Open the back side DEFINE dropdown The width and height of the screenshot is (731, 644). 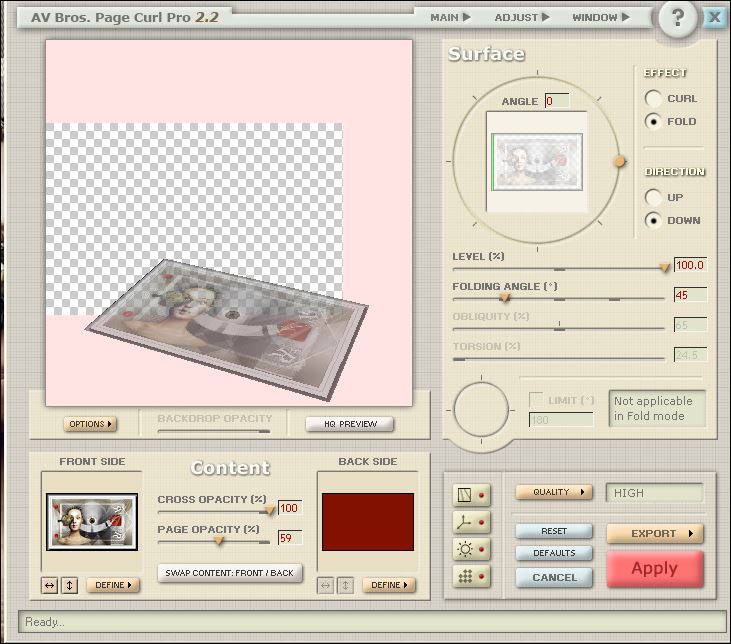tap(389, 585)
